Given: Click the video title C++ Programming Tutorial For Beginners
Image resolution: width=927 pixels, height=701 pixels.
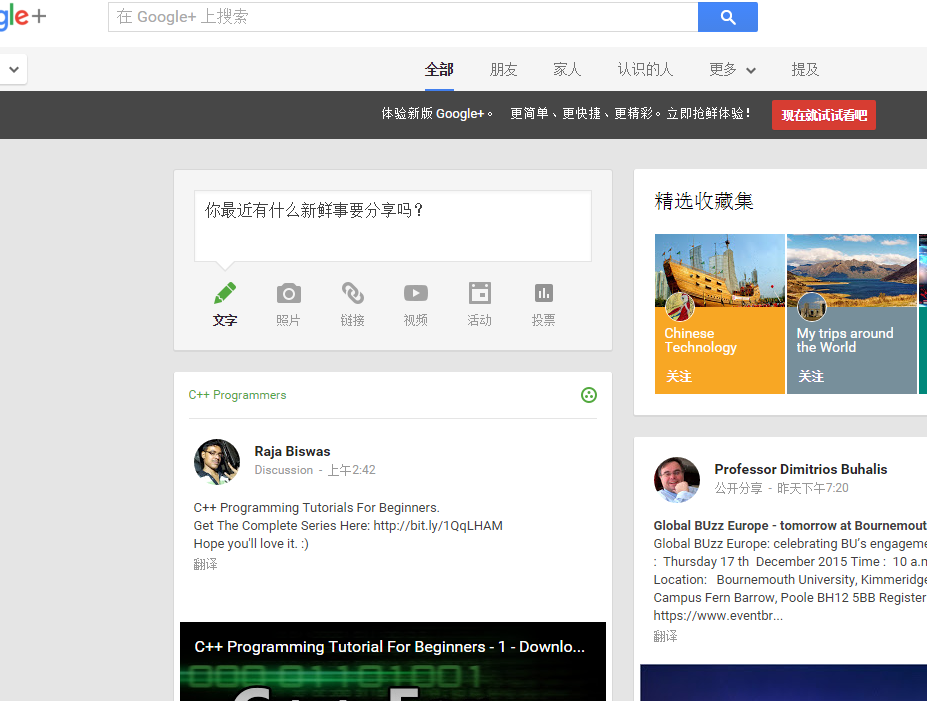Looking at the screenshot, I should (390, 647).
